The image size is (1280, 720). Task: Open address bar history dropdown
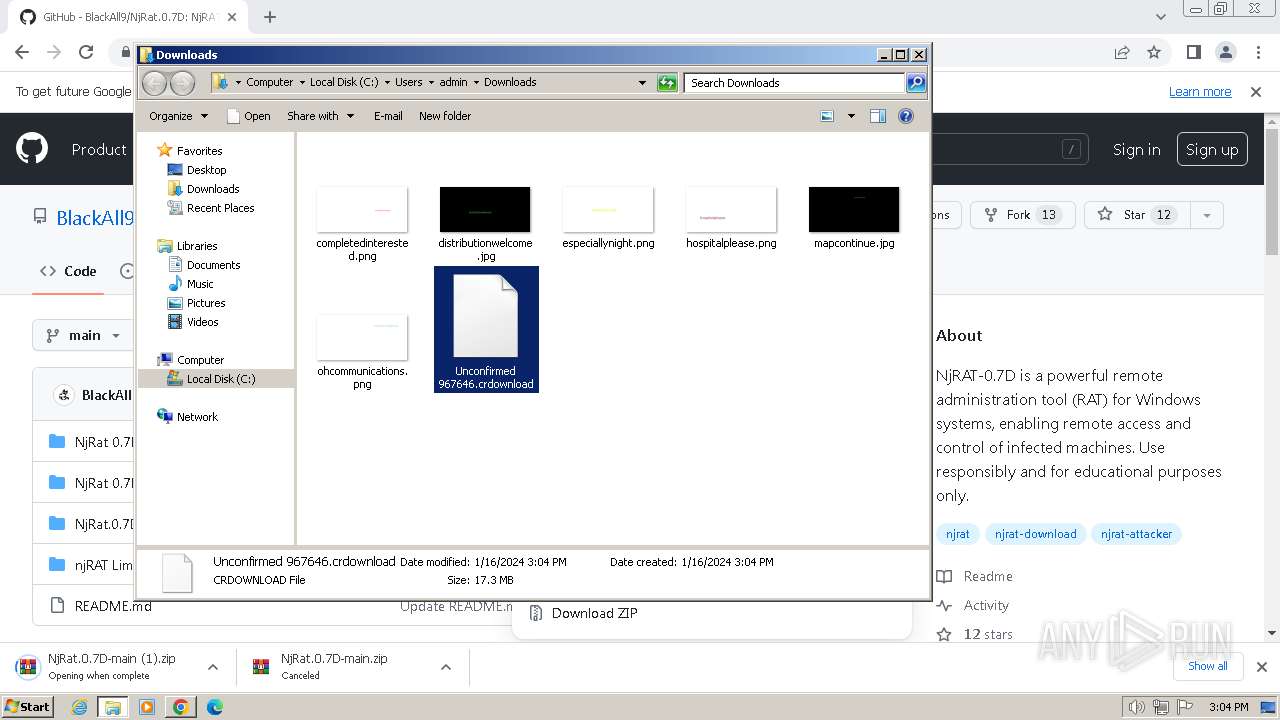(642, 83)
